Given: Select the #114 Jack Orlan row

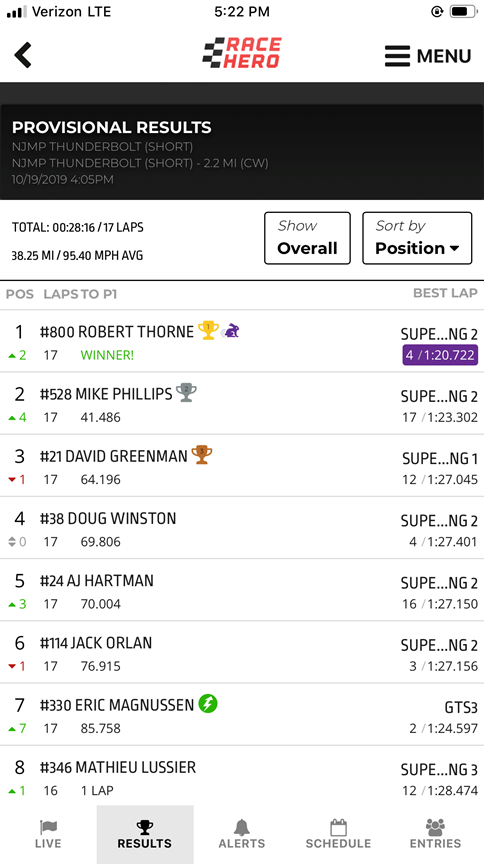Looking at the screenshot, I should click(242, 652).
